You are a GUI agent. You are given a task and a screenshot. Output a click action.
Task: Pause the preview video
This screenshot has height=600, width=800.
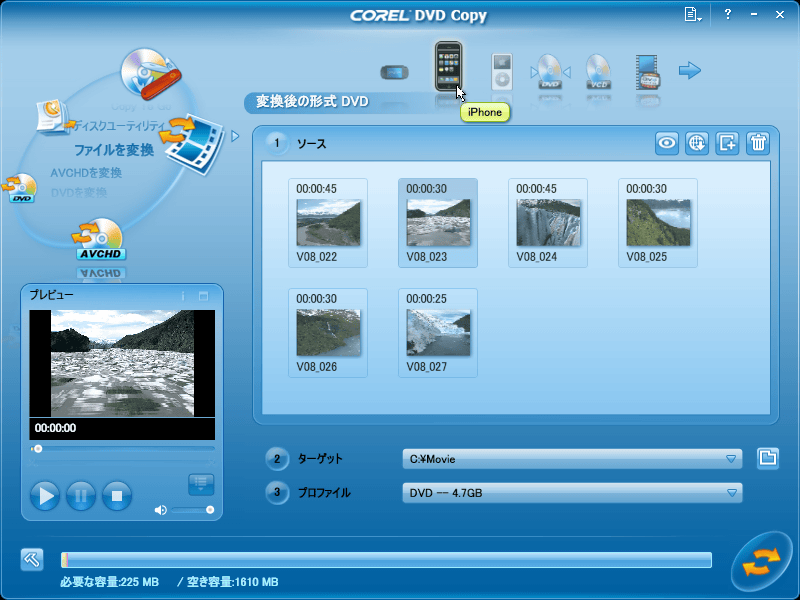click(x=81, y=495)
